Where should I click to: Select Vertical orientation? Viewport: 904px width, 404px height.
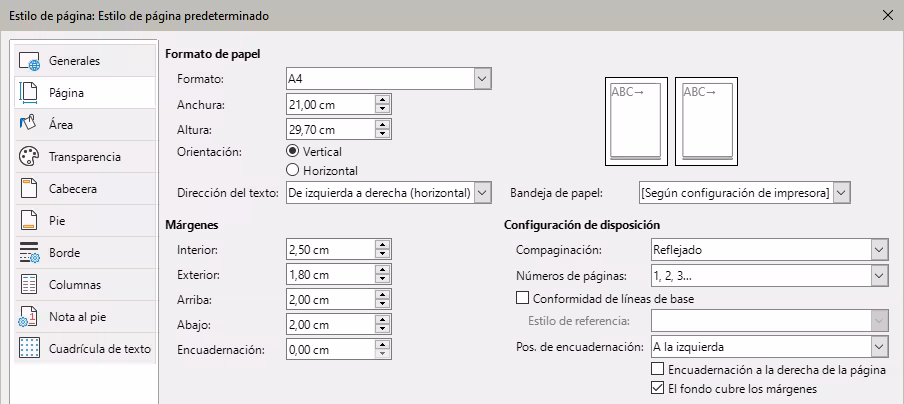[292, 152]
